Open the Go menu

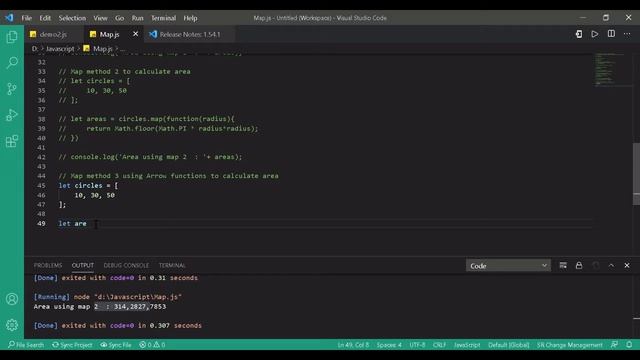(119, 18)
